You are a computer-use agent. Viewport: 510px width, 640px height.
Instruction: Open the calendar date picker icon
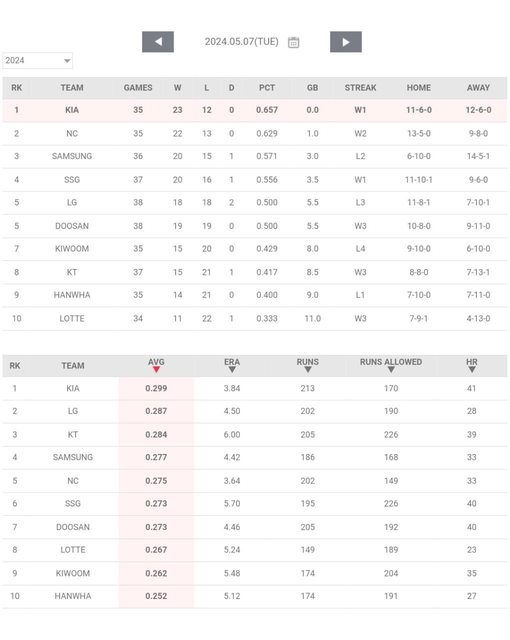[293, 42]
